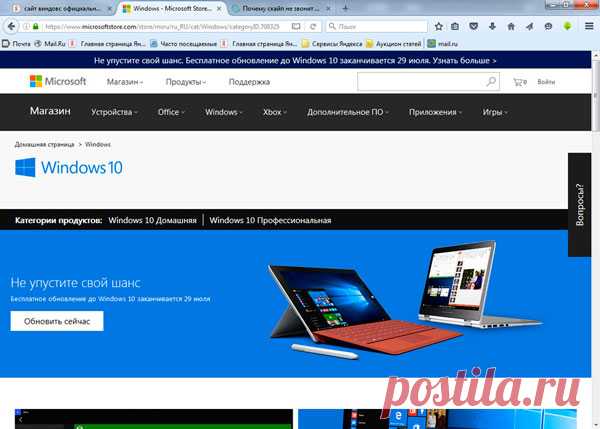Close the Windows - Microsoft Store tab
The width and height of the screenshot is (600, 429).
pos(219,8)
